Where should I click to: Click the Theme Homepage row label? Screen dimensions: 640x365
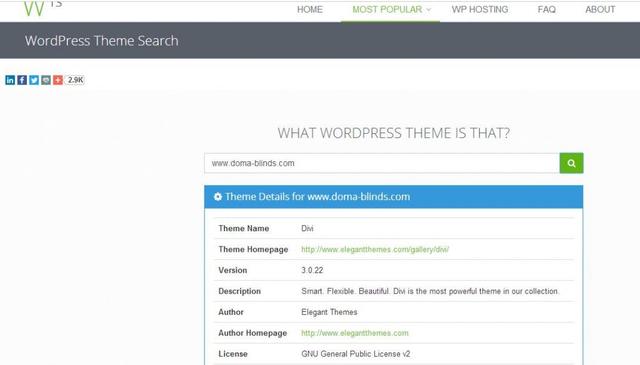[x=253, y=249]
